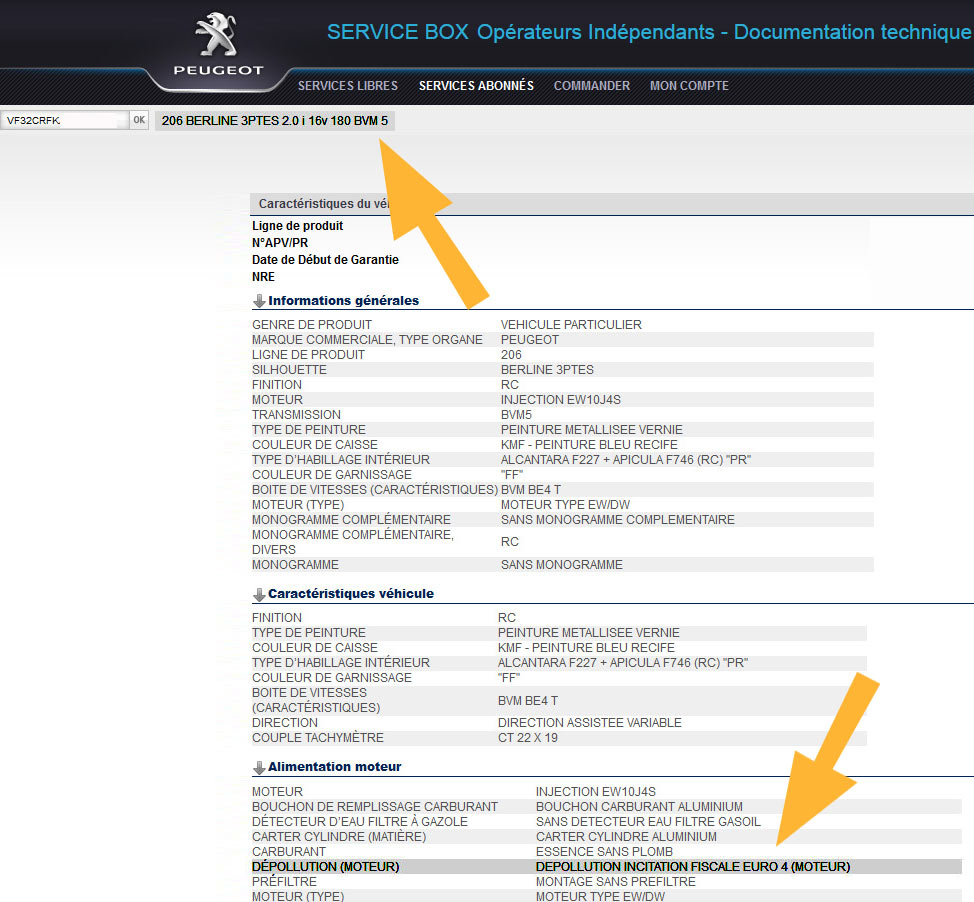Toggle the Alimentation moteur section arrow
This screenshot has height=902, width=974.
click(x=259, y=768)
